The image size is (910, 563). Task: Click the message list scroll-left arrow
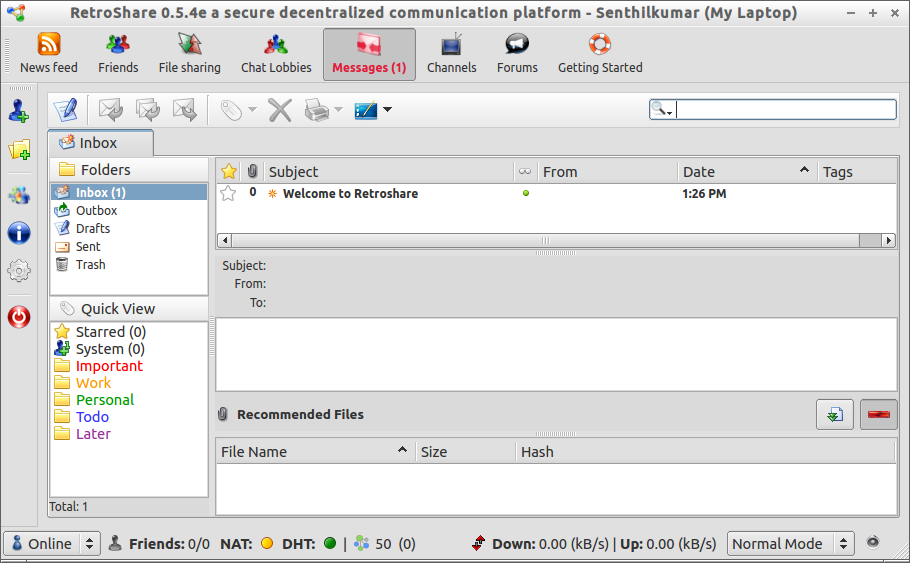pos(225,240)
